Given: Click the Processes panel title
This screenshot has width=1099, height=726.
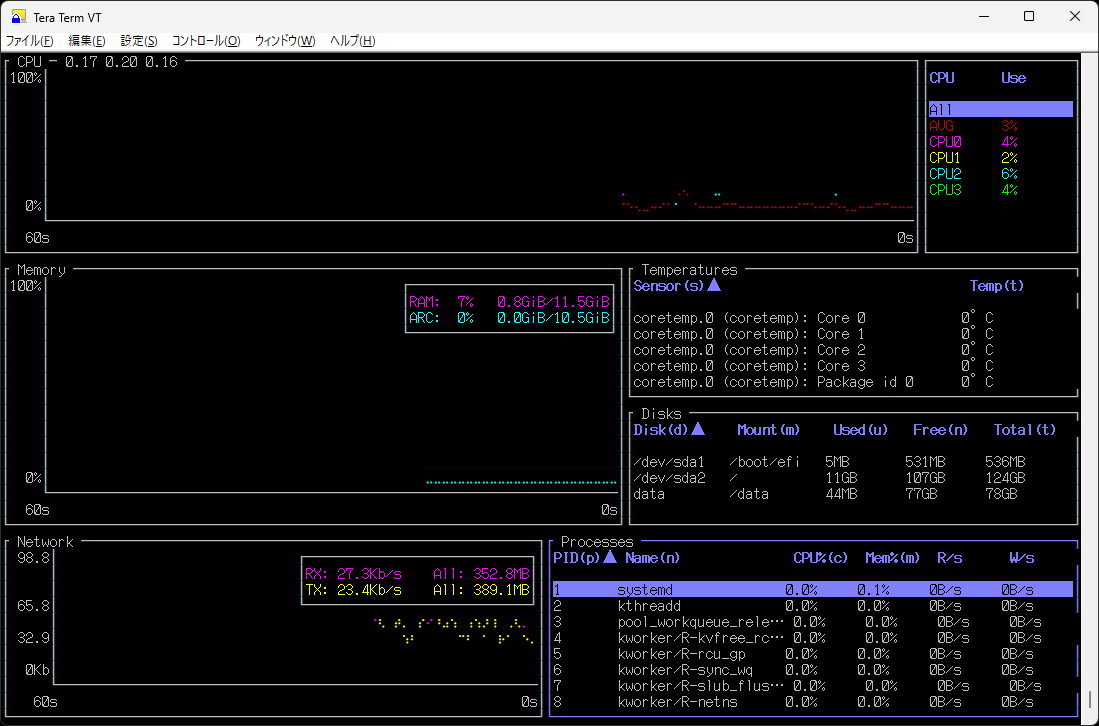Looking at the screenshot, I should [597, 542].
